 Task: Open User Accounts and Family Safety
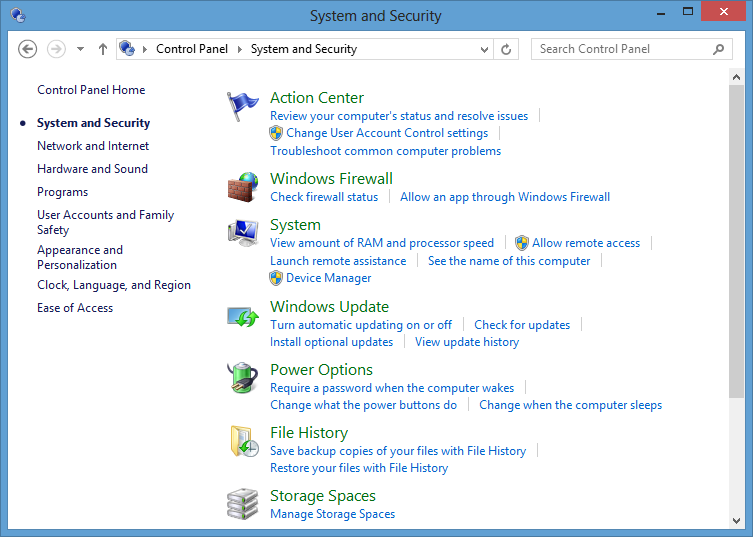point(106,222)
